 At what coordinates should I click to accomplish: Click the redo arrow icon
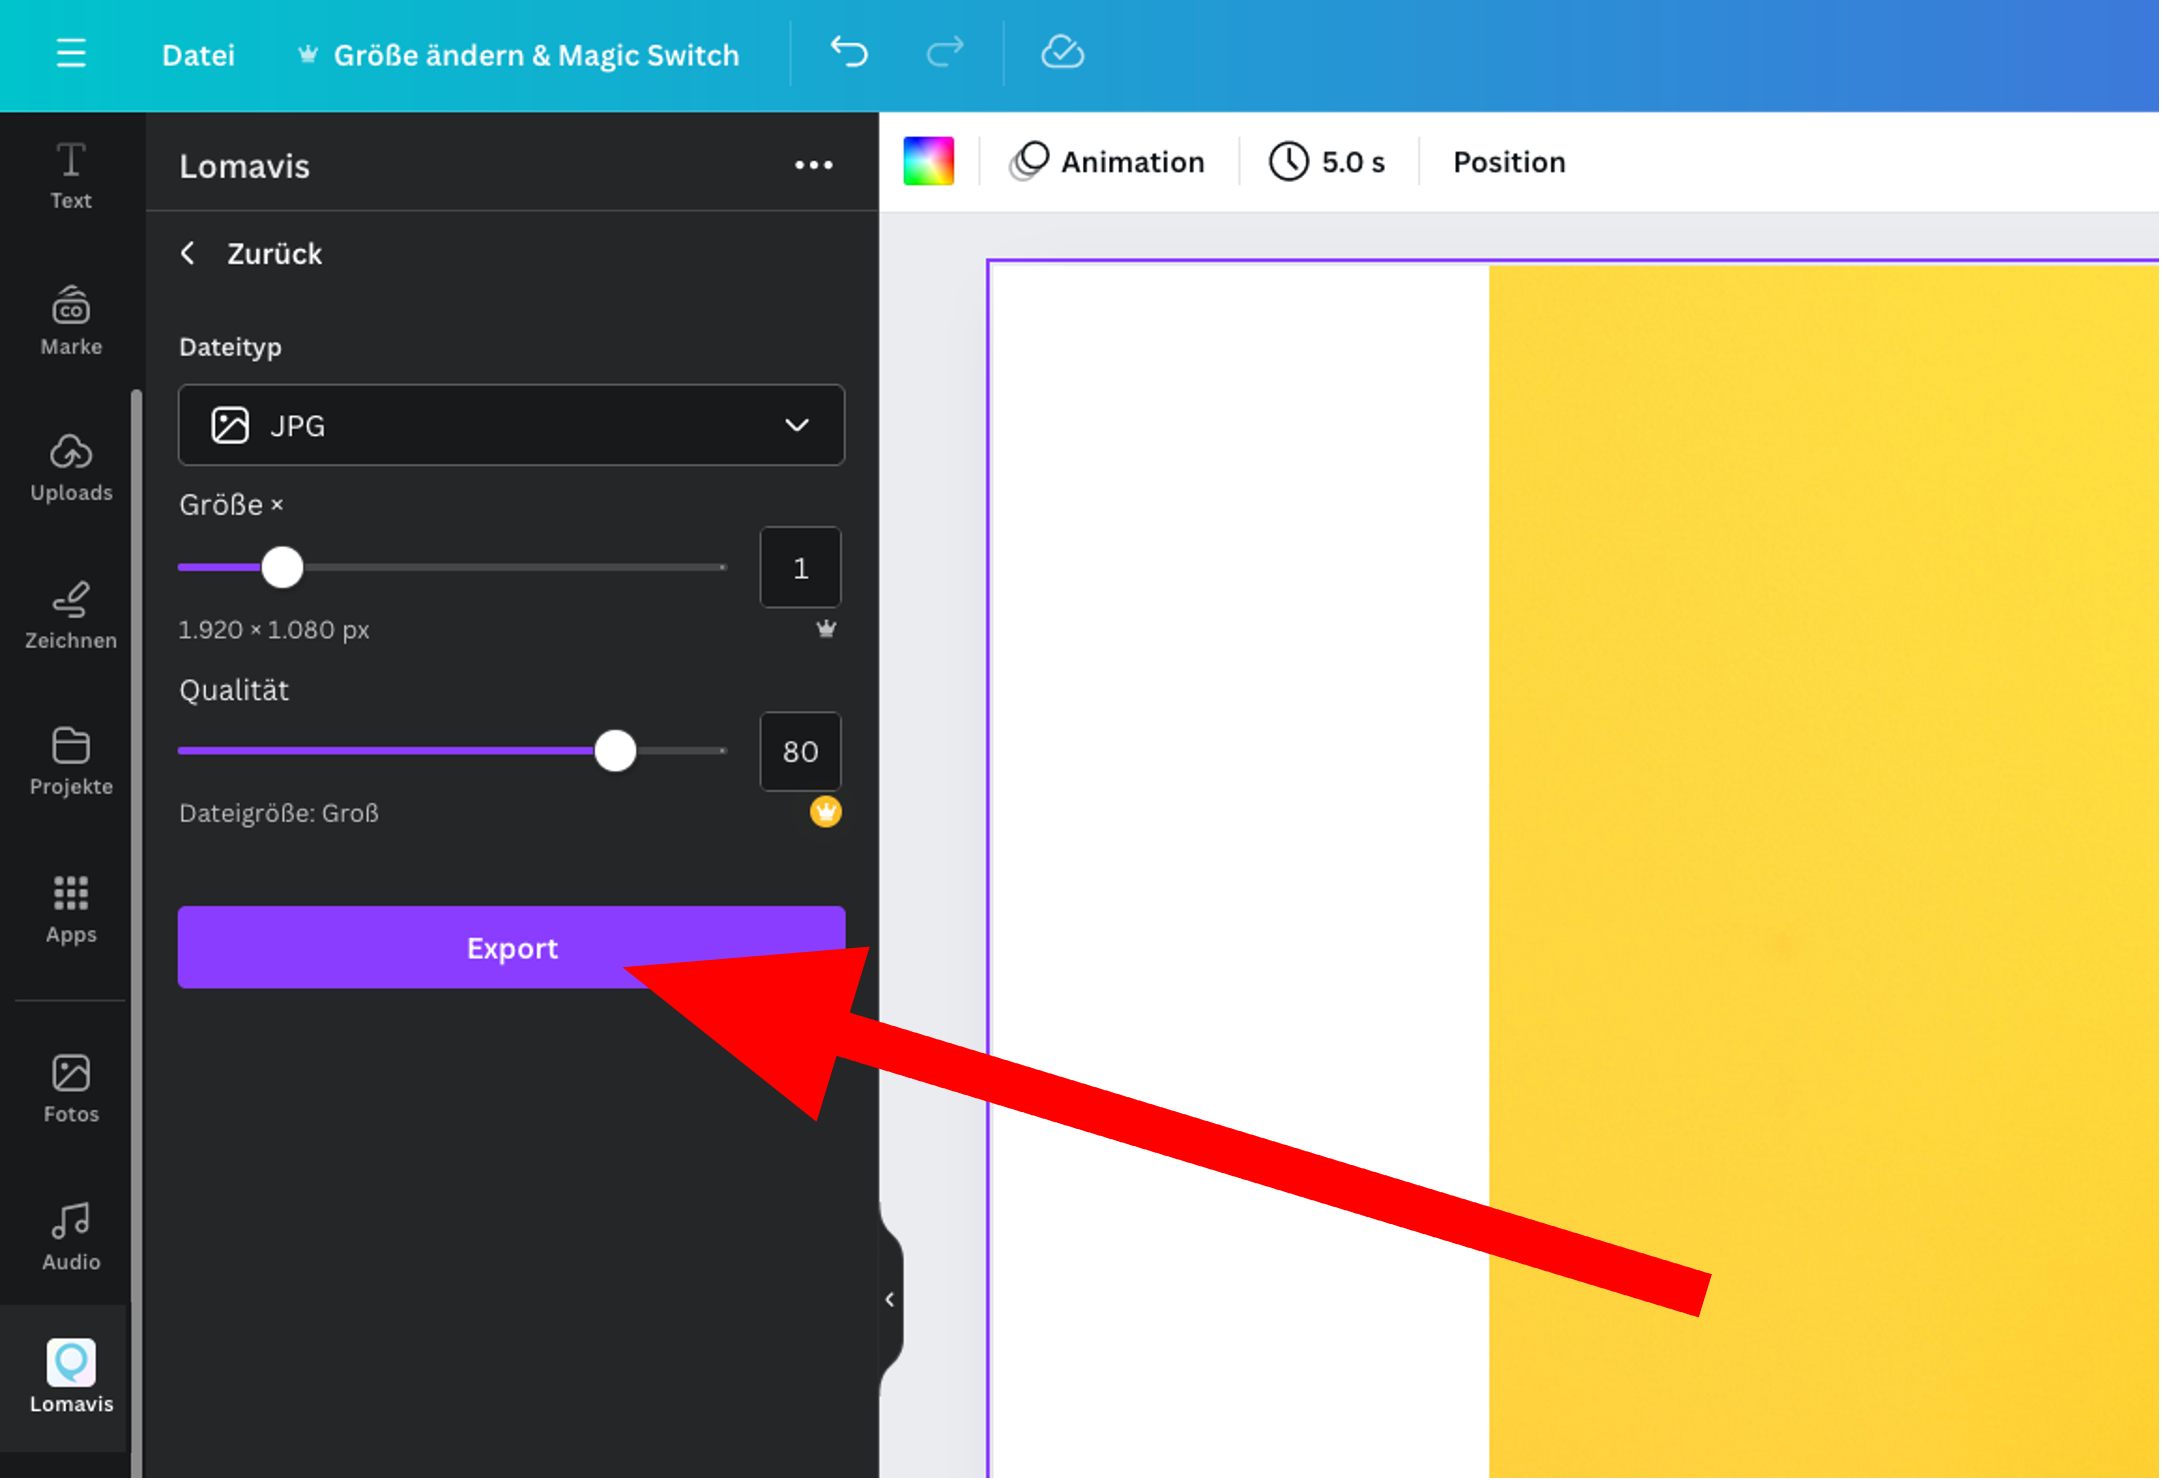coord(944,52)
